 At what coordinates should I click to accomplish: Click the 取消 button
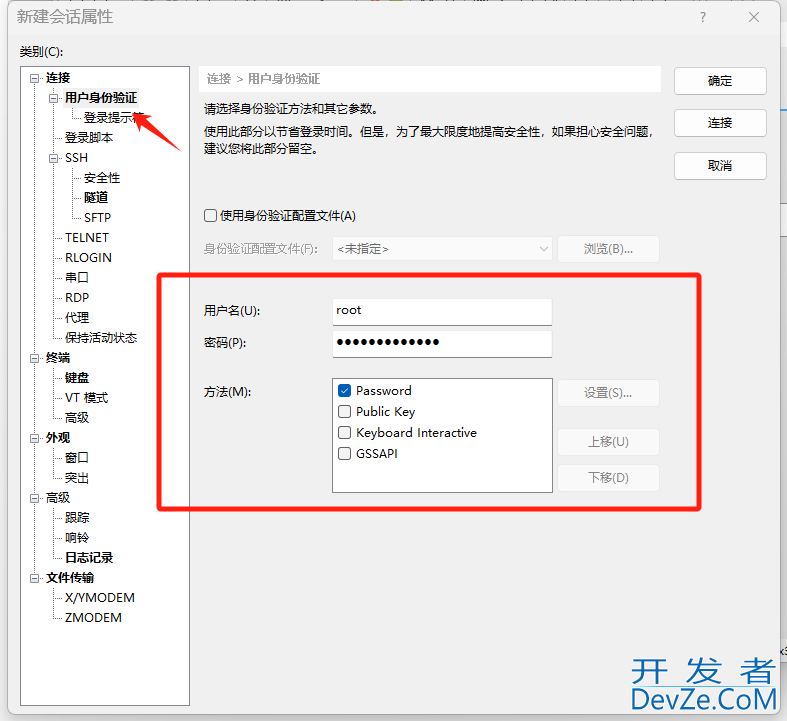[720, 166]
